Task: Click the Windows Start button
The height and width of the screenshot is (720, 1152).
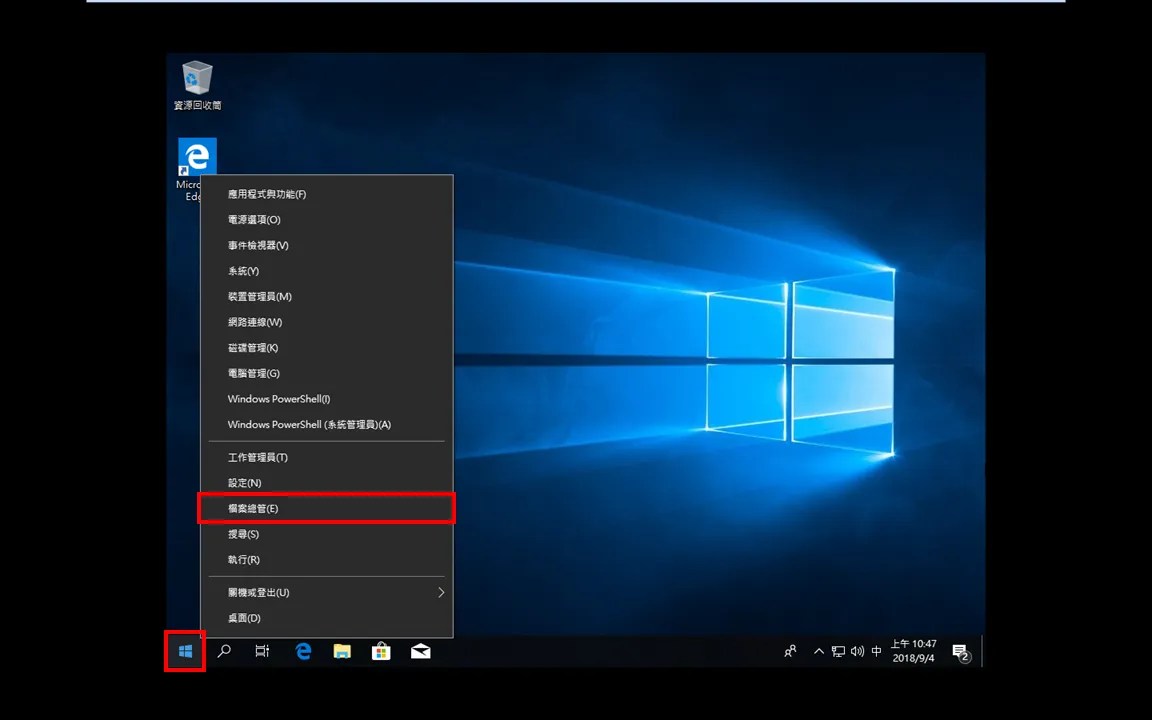Action: click(185, 651)
